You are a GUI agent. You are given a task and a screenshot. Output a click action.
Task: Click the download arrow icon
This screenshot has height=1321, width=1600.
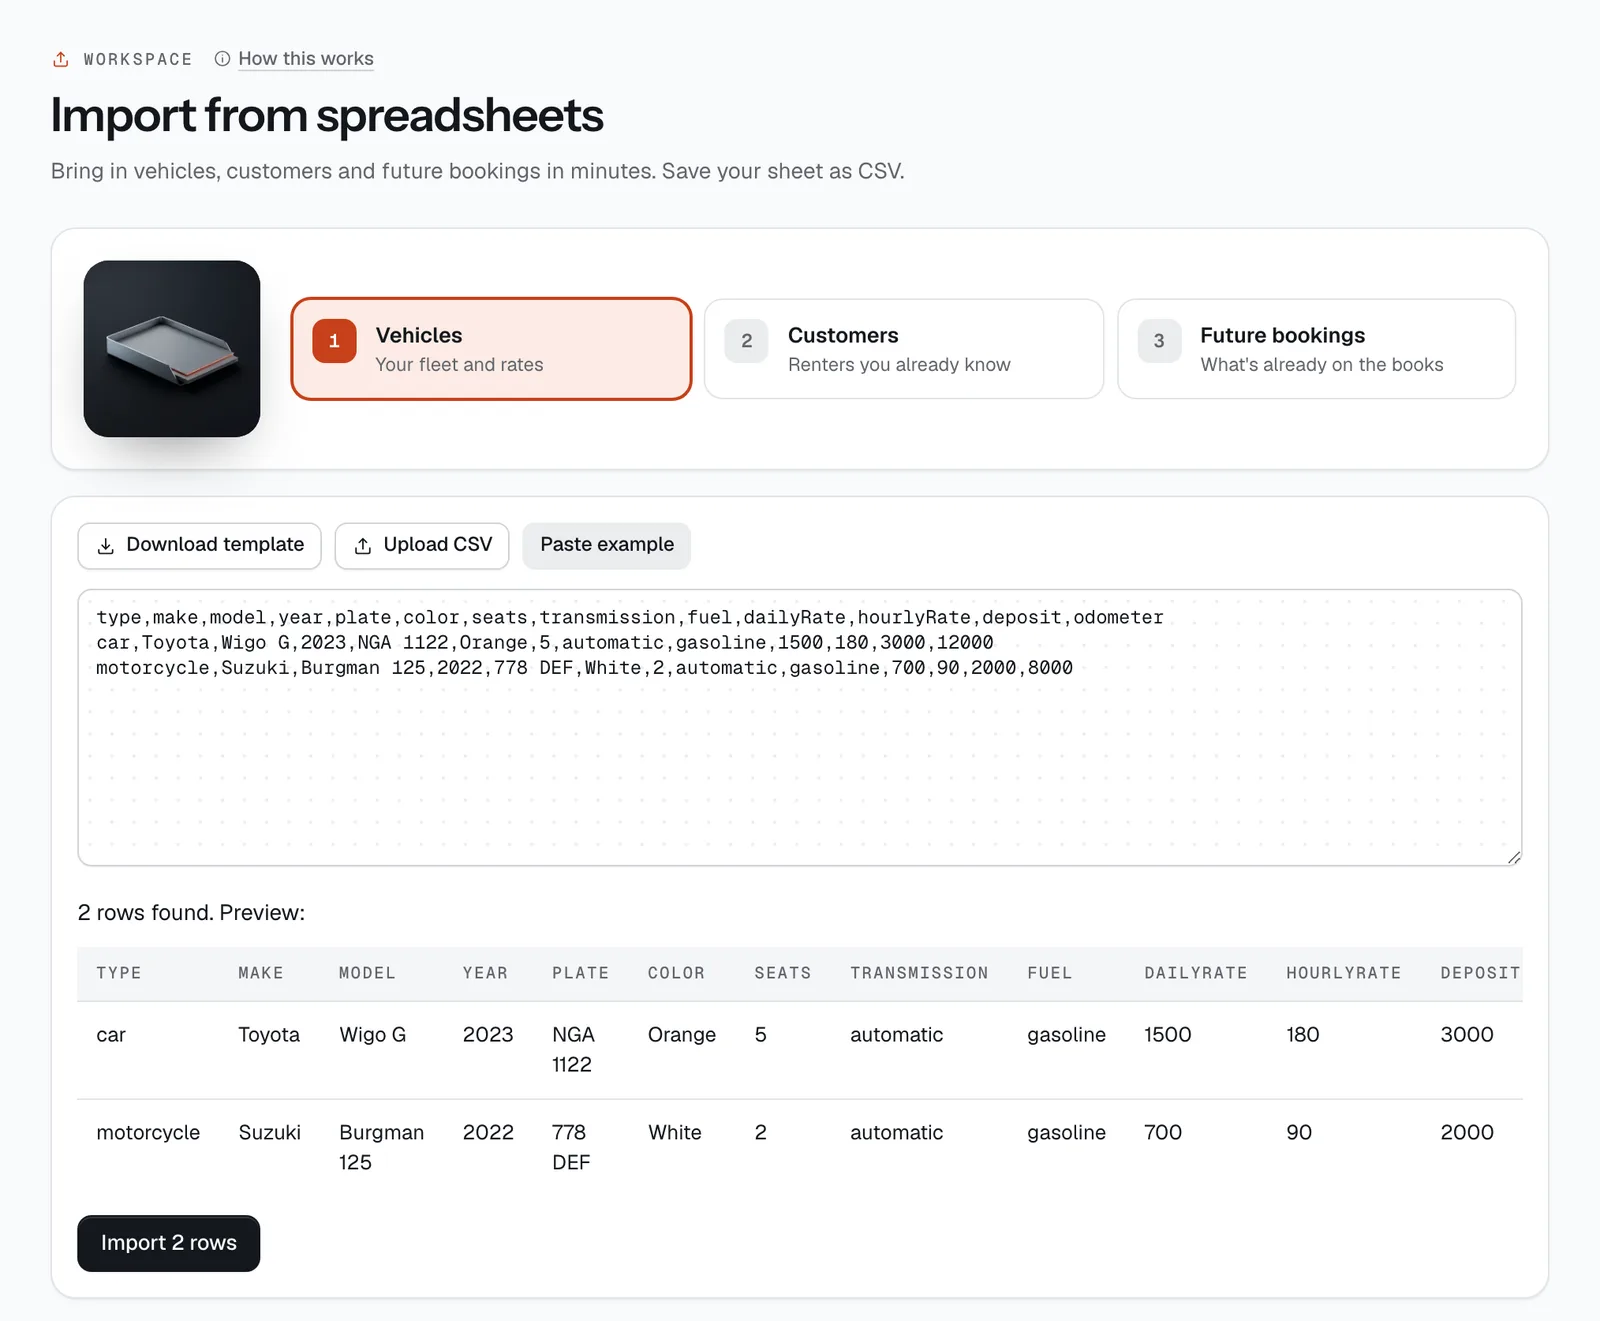[x=105, y=546]
